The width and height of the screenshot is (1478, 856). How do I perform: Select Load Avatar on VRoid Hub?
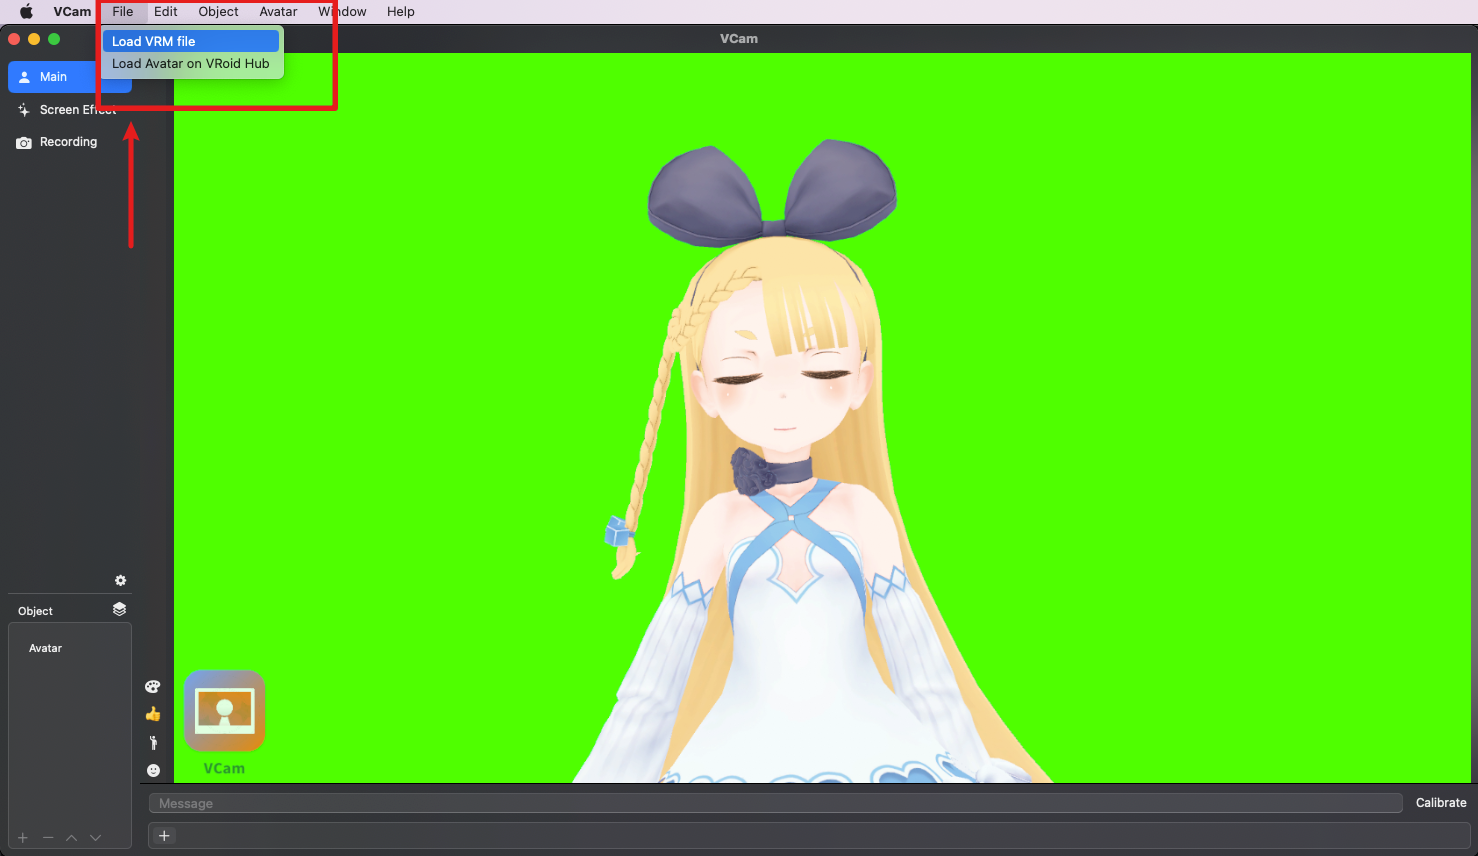[x=190, y=63]
